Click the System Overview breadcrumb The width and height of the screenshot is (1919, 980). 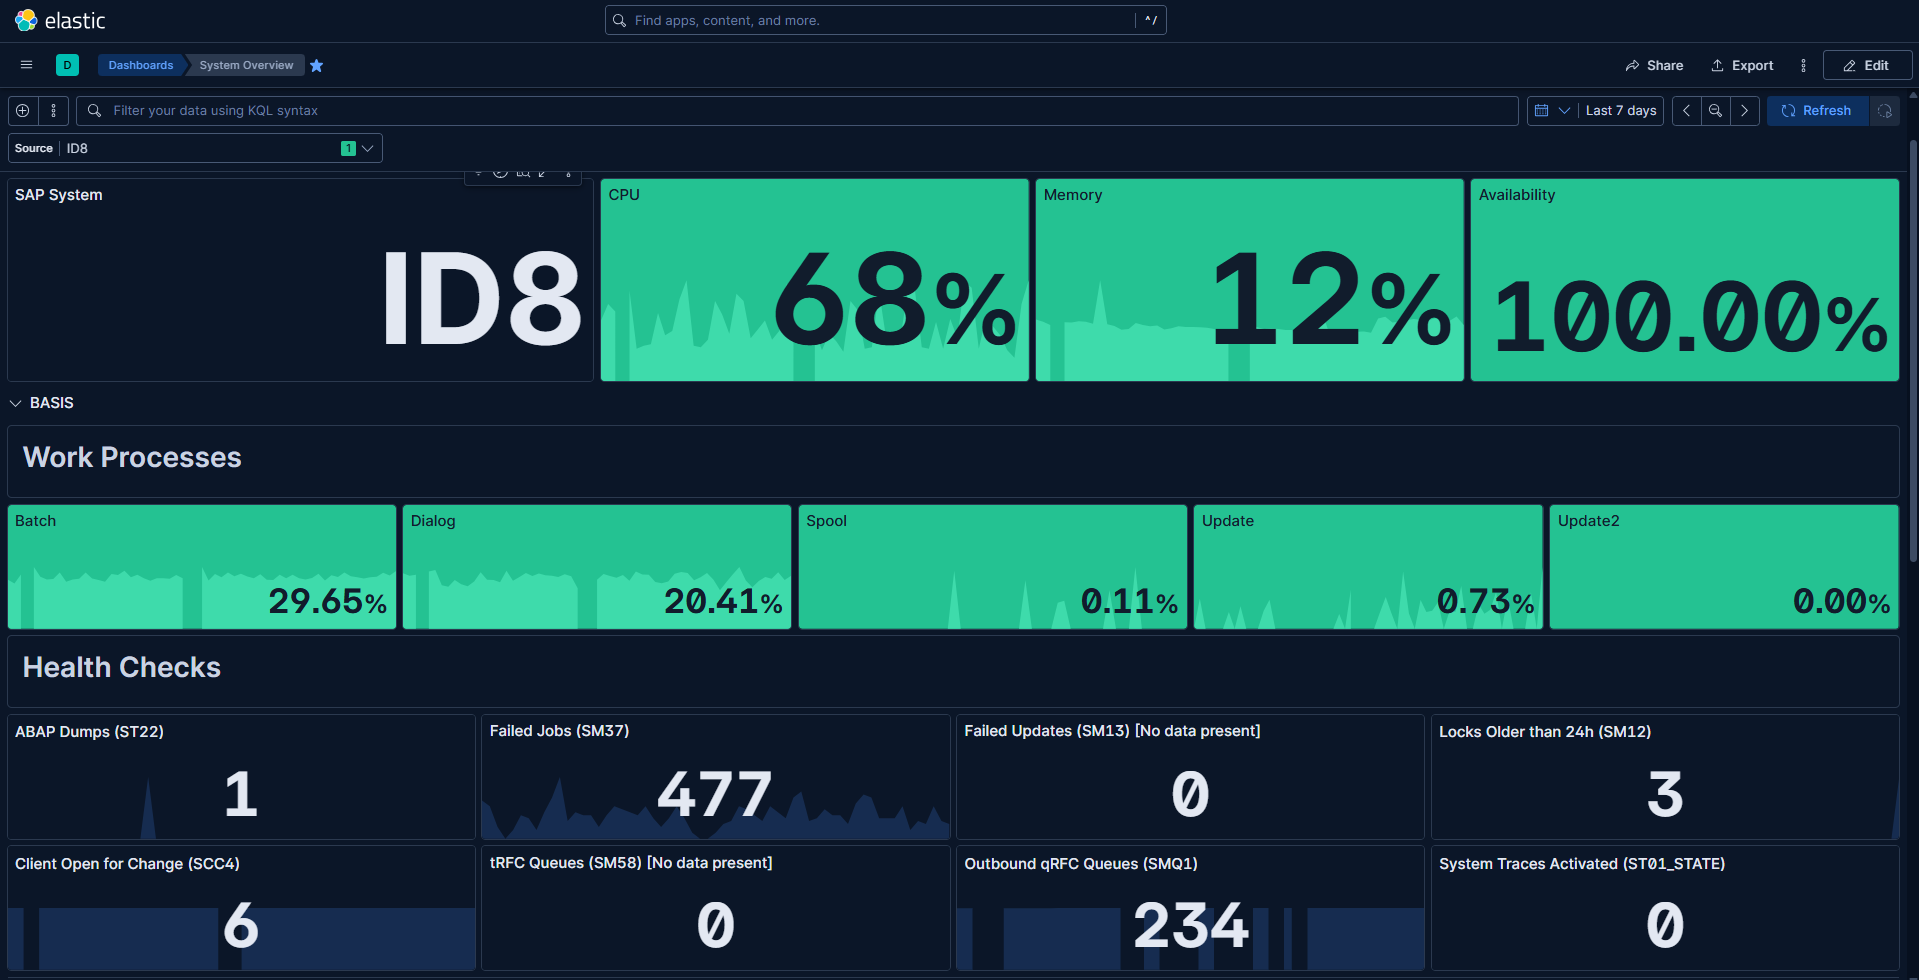pyautogui.click(x=246, y=65)
